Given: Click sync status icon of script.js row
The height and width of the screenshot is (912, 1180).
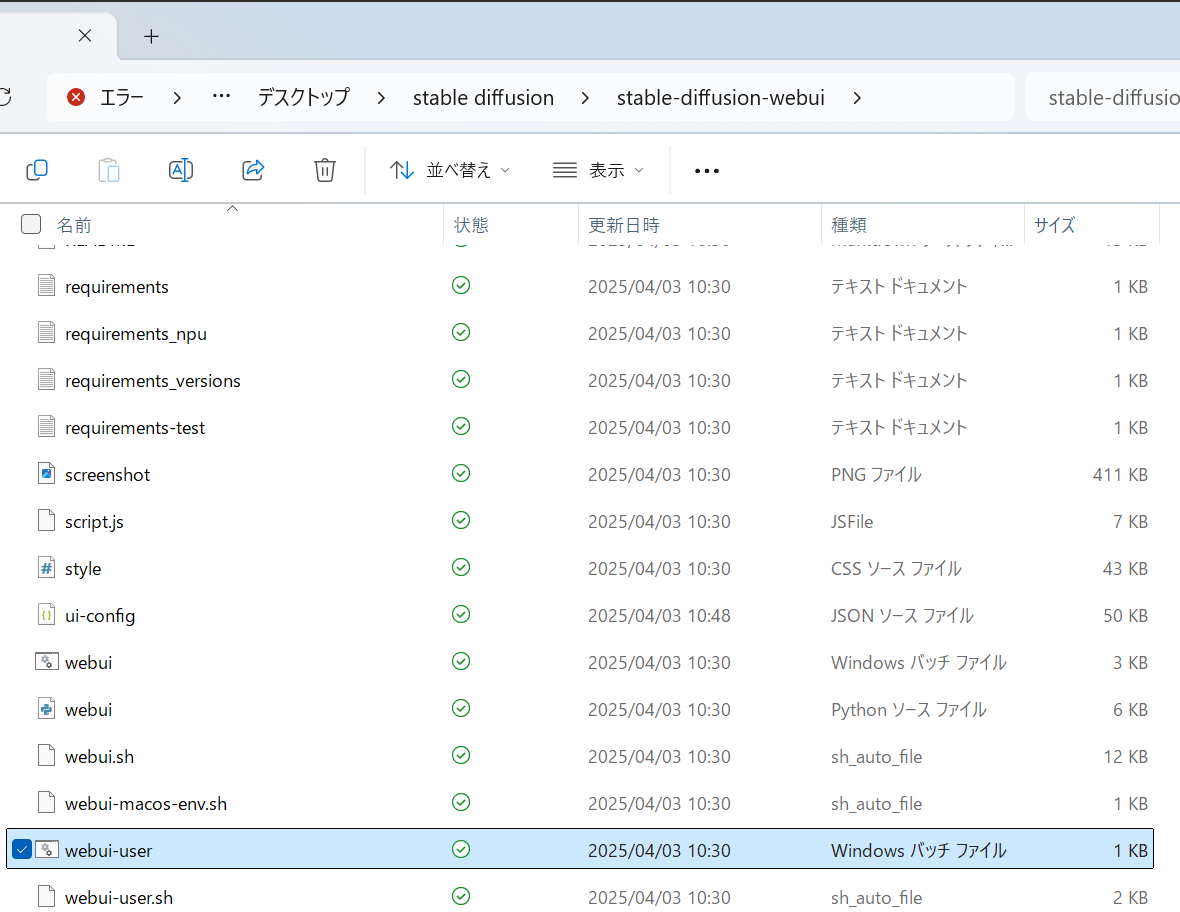Looking at the screenshot, I should click(x=461, y=520).
